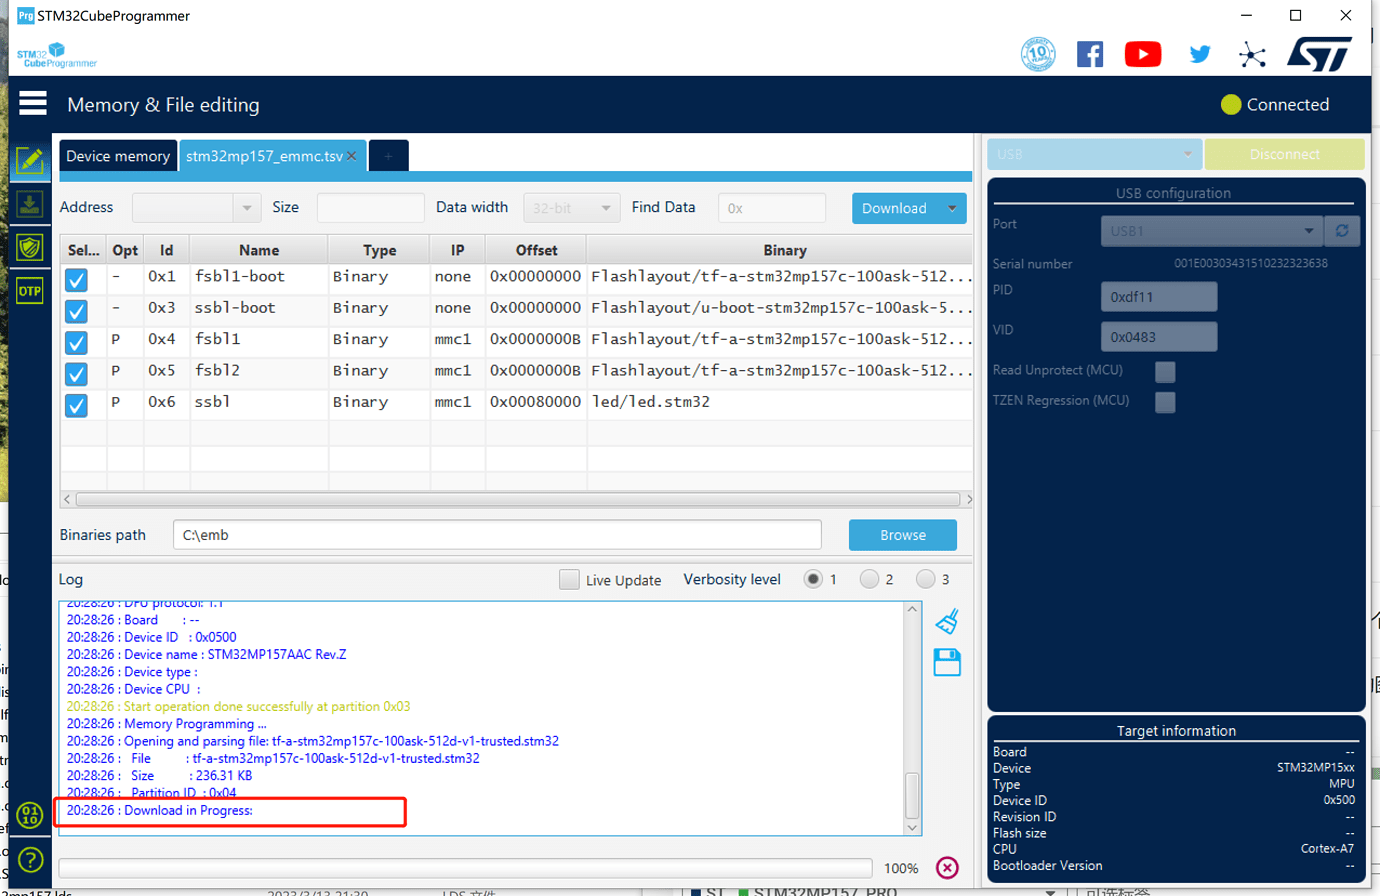Image resolution: width=1380 pixels, height=896 pixels.
Task: Cancel the download with red X icon
Action: 947,868
